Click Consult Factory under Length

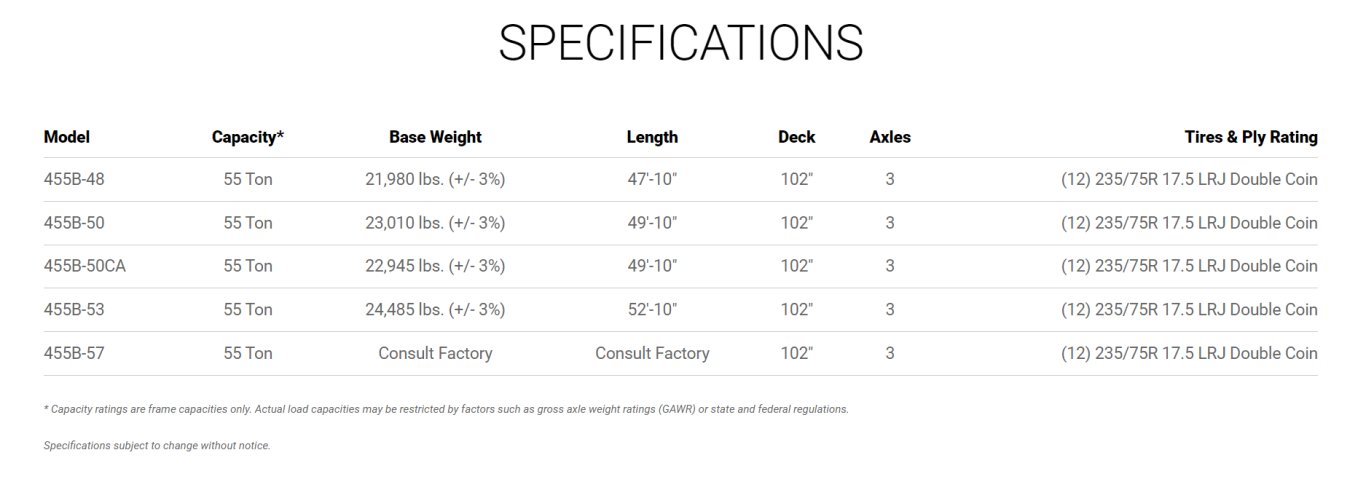pyautogui.click(x=652, y=353)
